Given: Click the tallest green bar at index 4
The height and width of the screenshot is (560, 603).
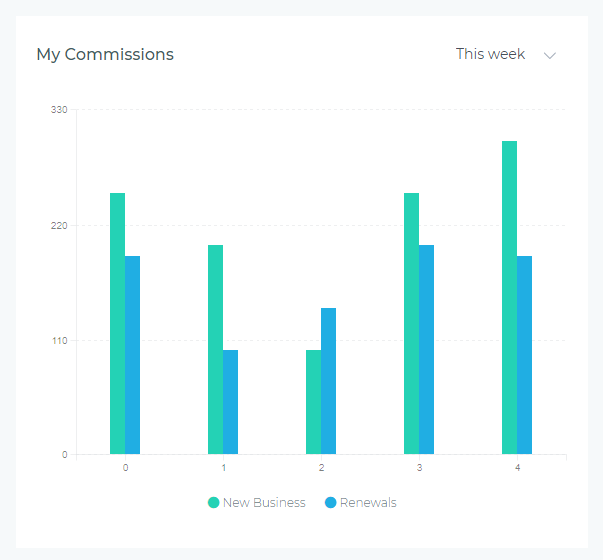Looking at the screenshot, I should 509,297.
